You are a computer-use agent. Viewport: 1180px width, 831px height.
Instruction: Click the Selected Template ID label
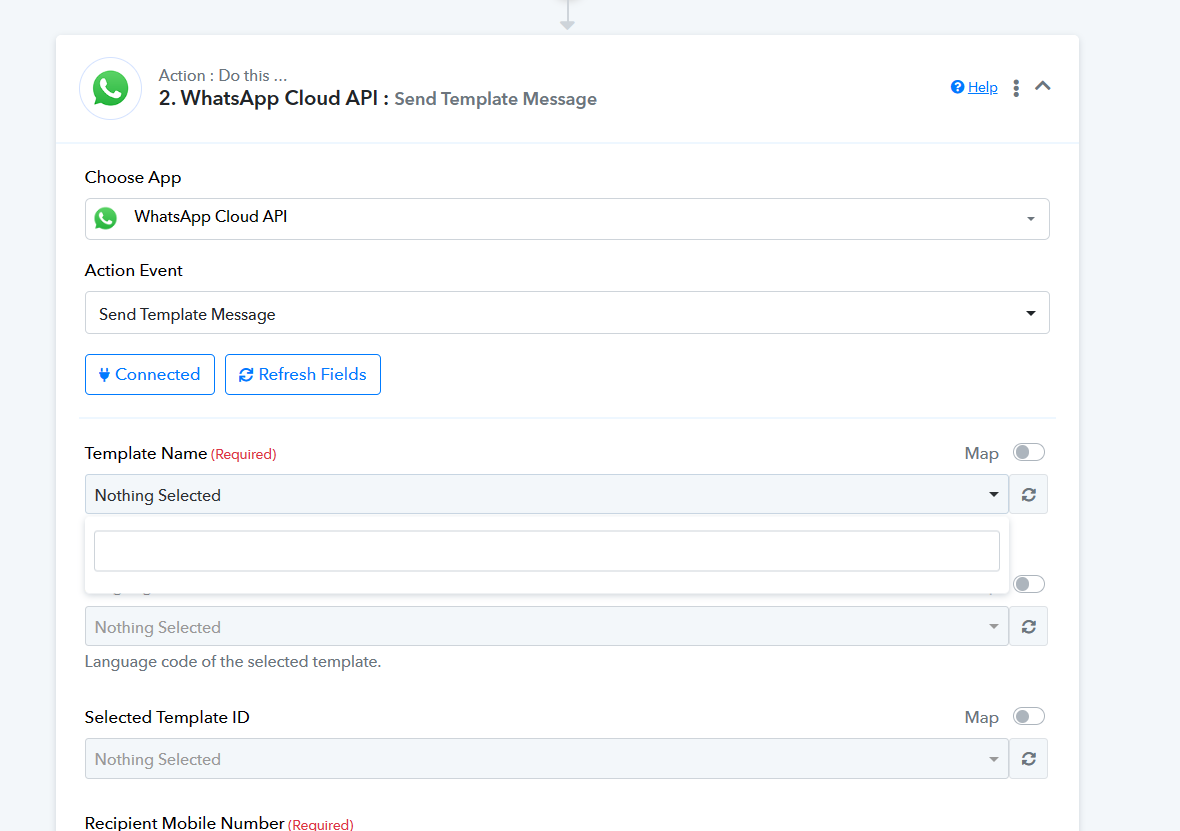click(167, 717)
